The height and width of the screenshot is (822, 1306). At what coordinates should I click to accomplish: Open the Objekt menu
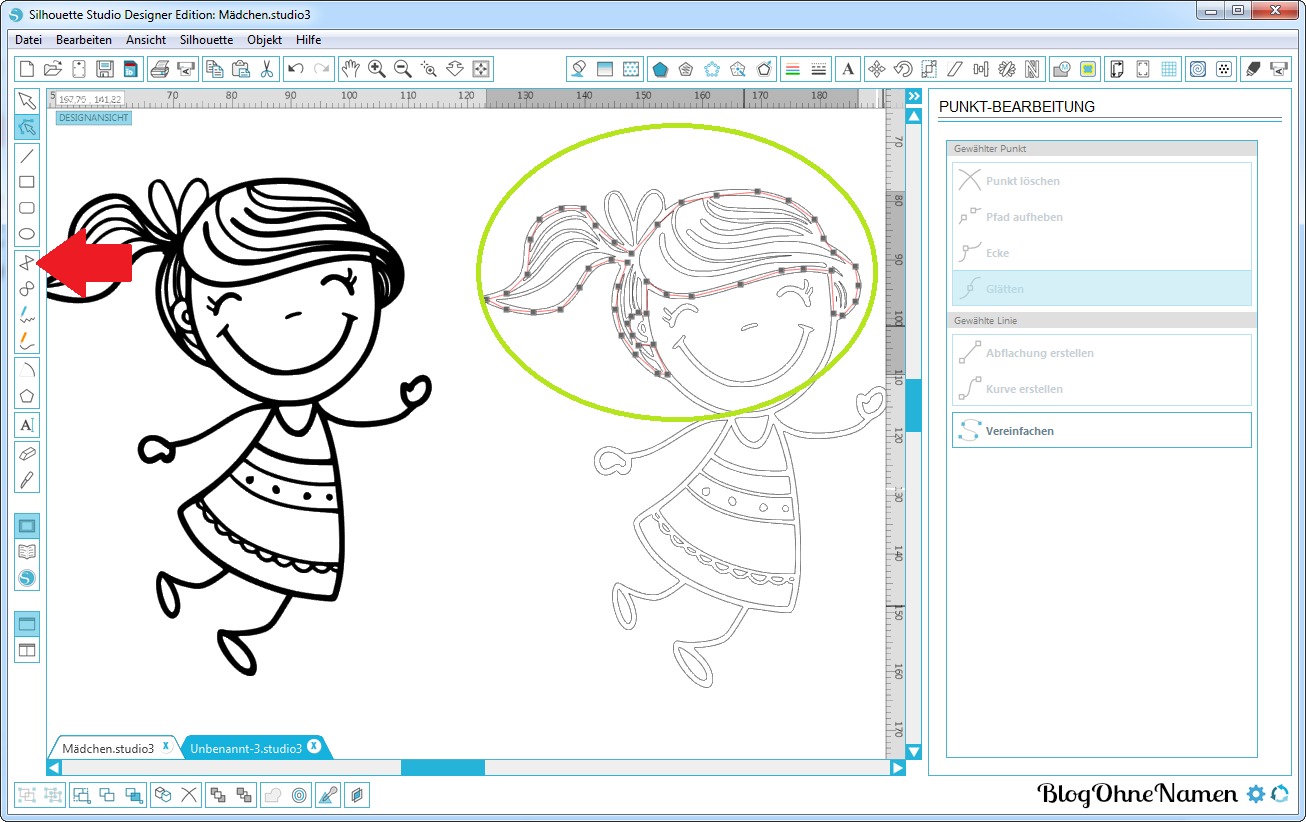pos(264,40)
